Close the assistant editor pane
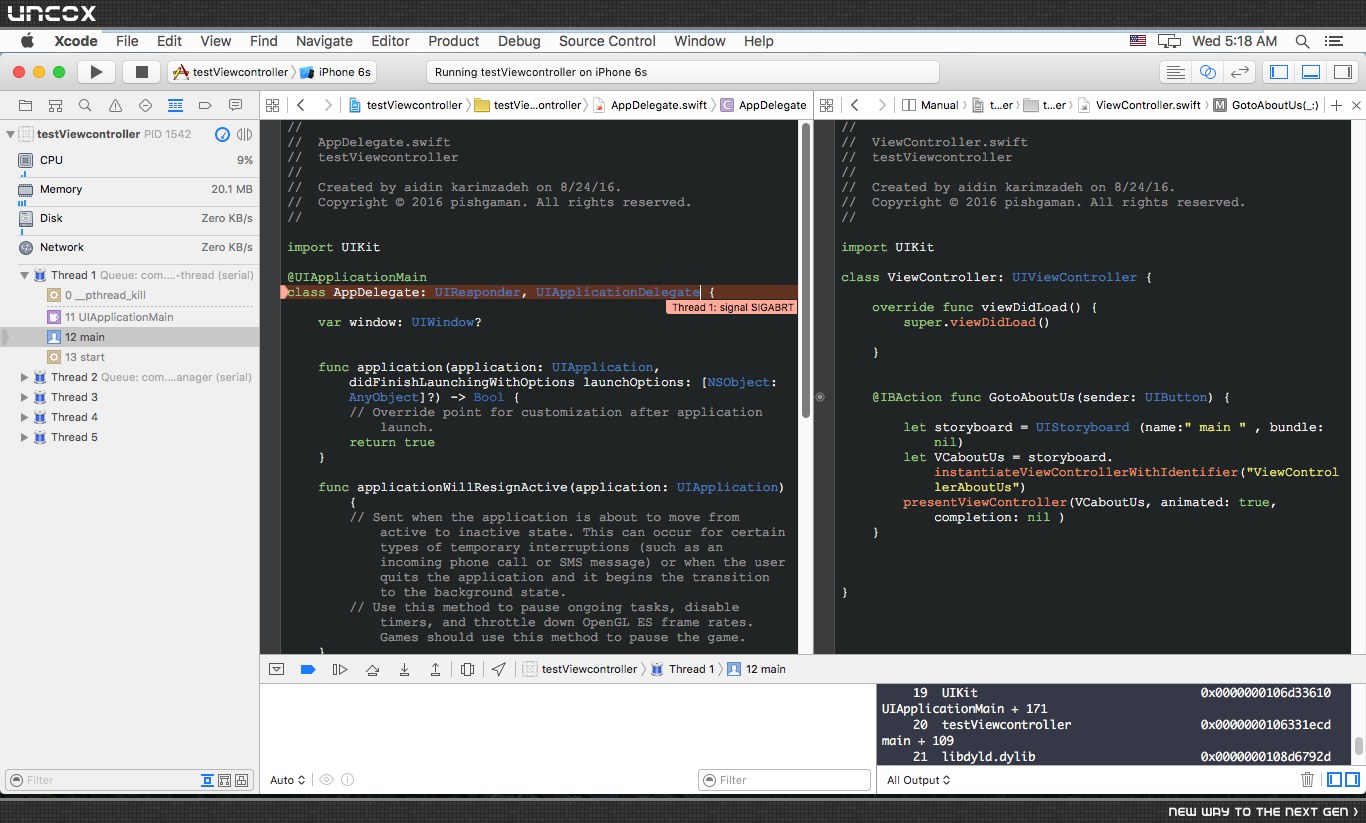This screenshot has width=1366, height=823. coord(1356,105)
